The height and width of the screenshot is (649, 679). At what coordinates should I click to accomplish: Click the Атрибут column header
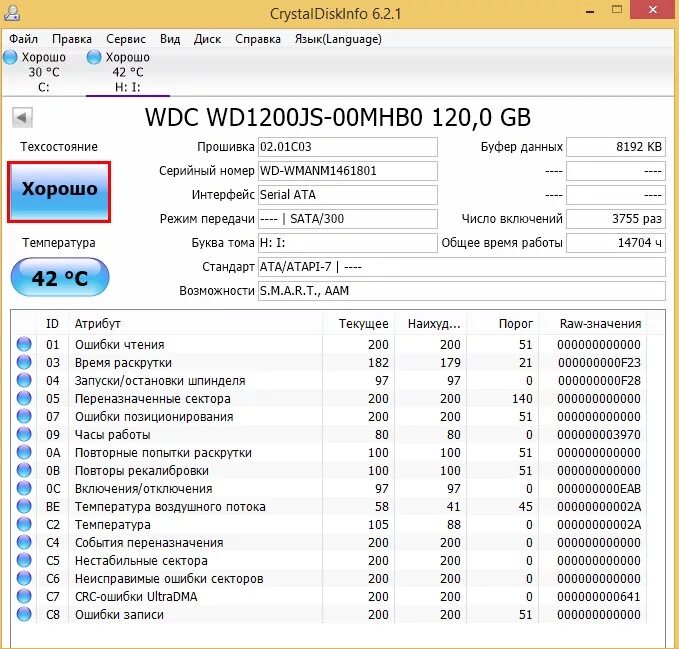click(195, 323)
